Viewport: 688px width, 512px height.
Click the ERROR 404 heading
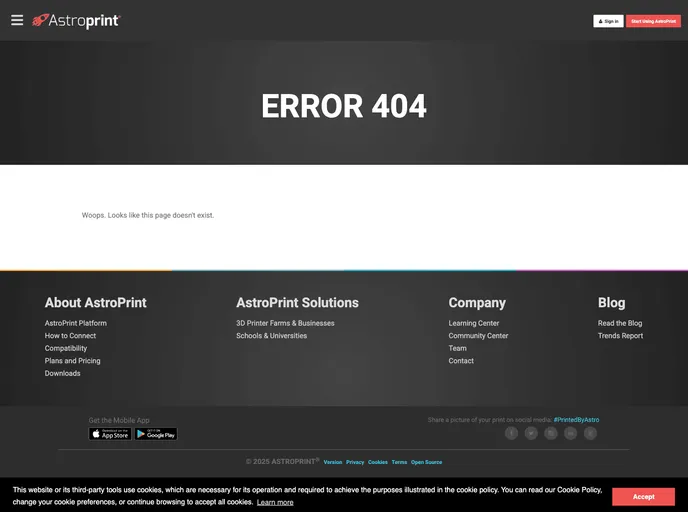pyautogui.click(x=344, y=106)
